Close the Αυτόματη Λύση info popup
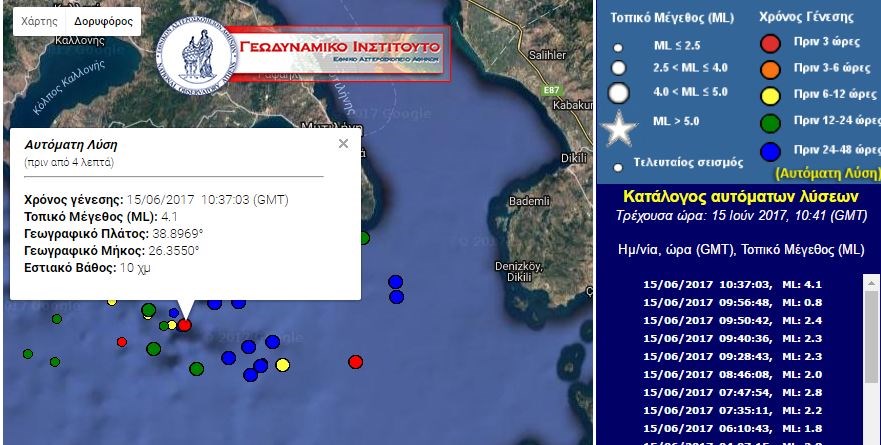 pos(343,144)
